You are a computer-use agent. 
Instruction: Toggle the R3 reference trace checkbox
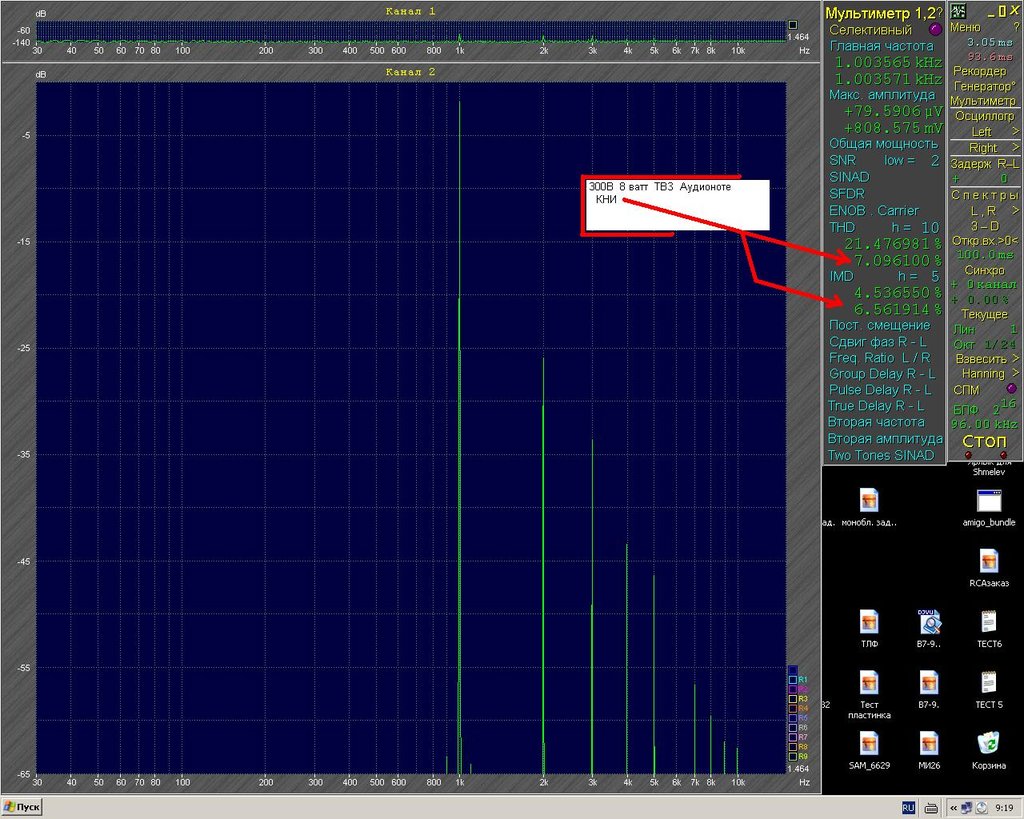793,699
